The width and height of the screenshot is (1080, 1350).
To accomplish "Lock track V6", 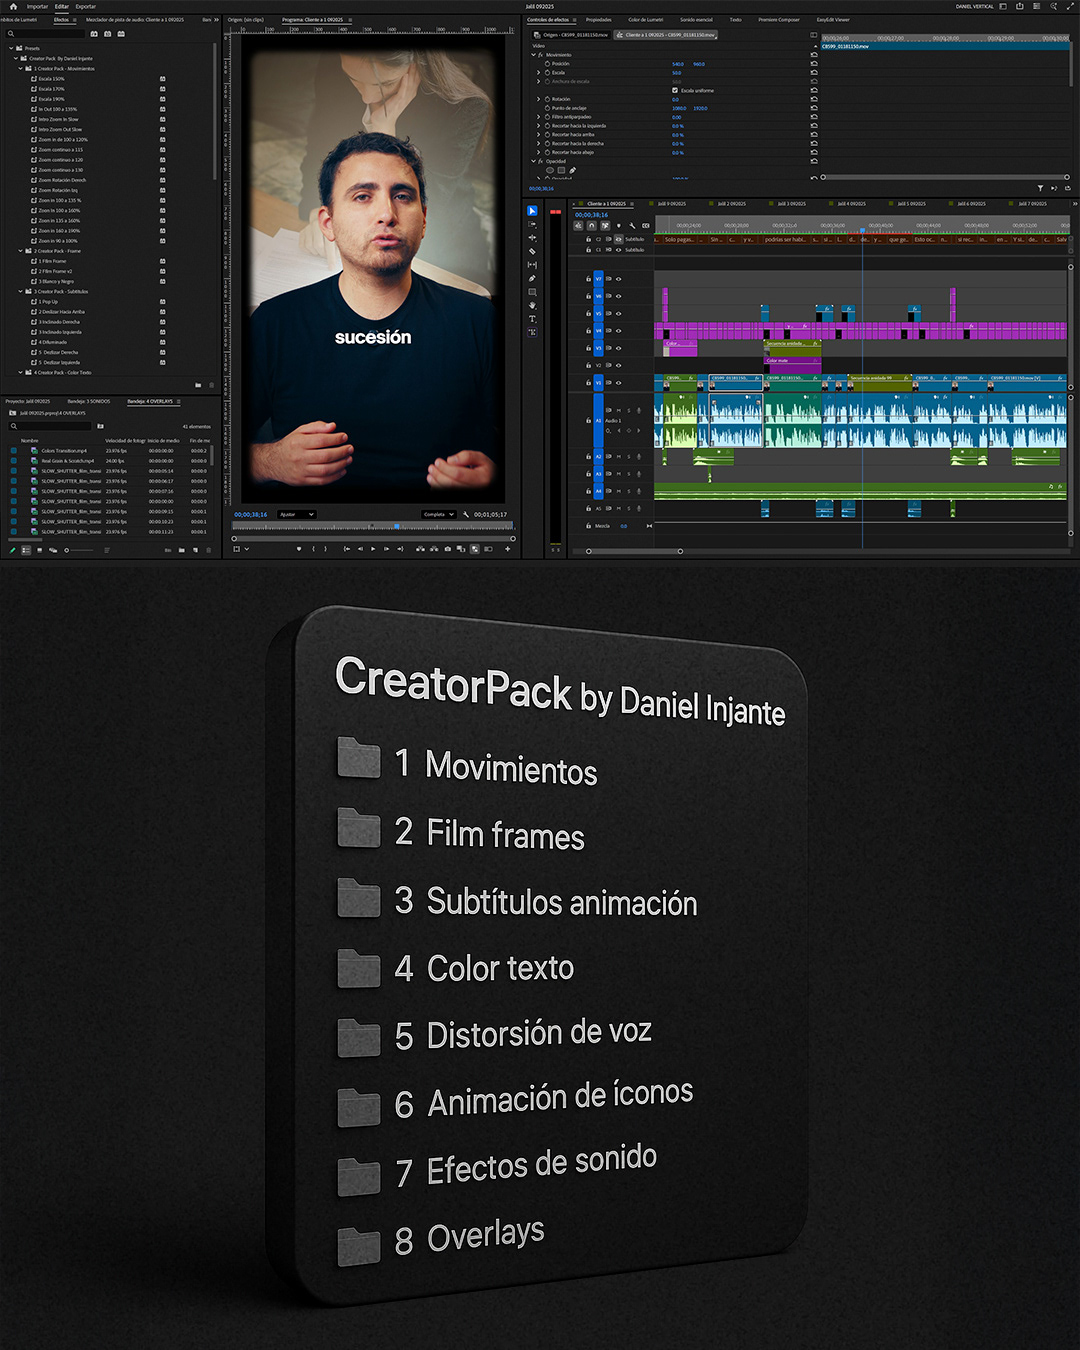I will (x=588, y=296).
